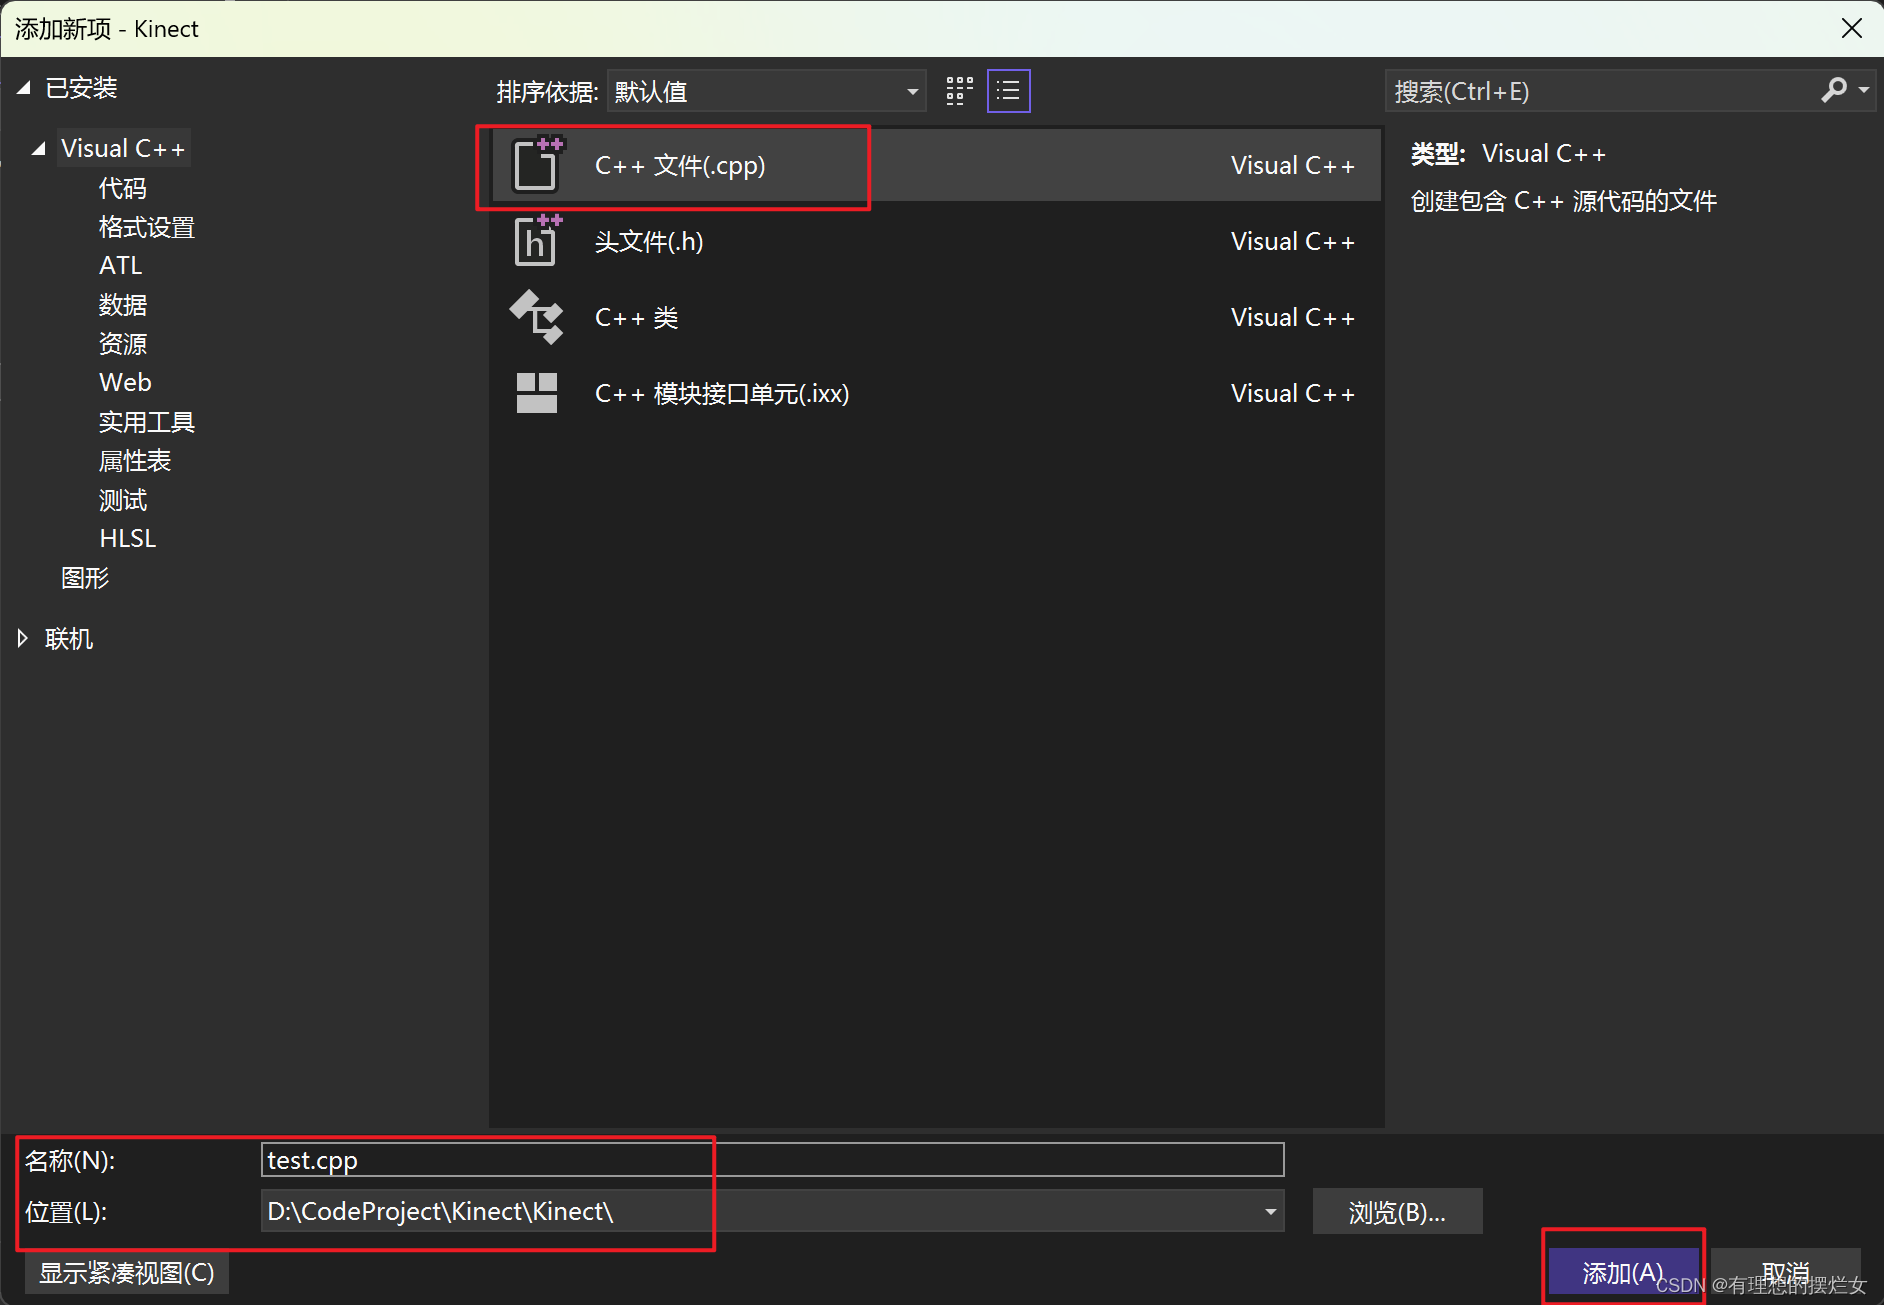Screen dimensions: 1884x1305
Task: Select the HLSL category
Action: (127, 537)
